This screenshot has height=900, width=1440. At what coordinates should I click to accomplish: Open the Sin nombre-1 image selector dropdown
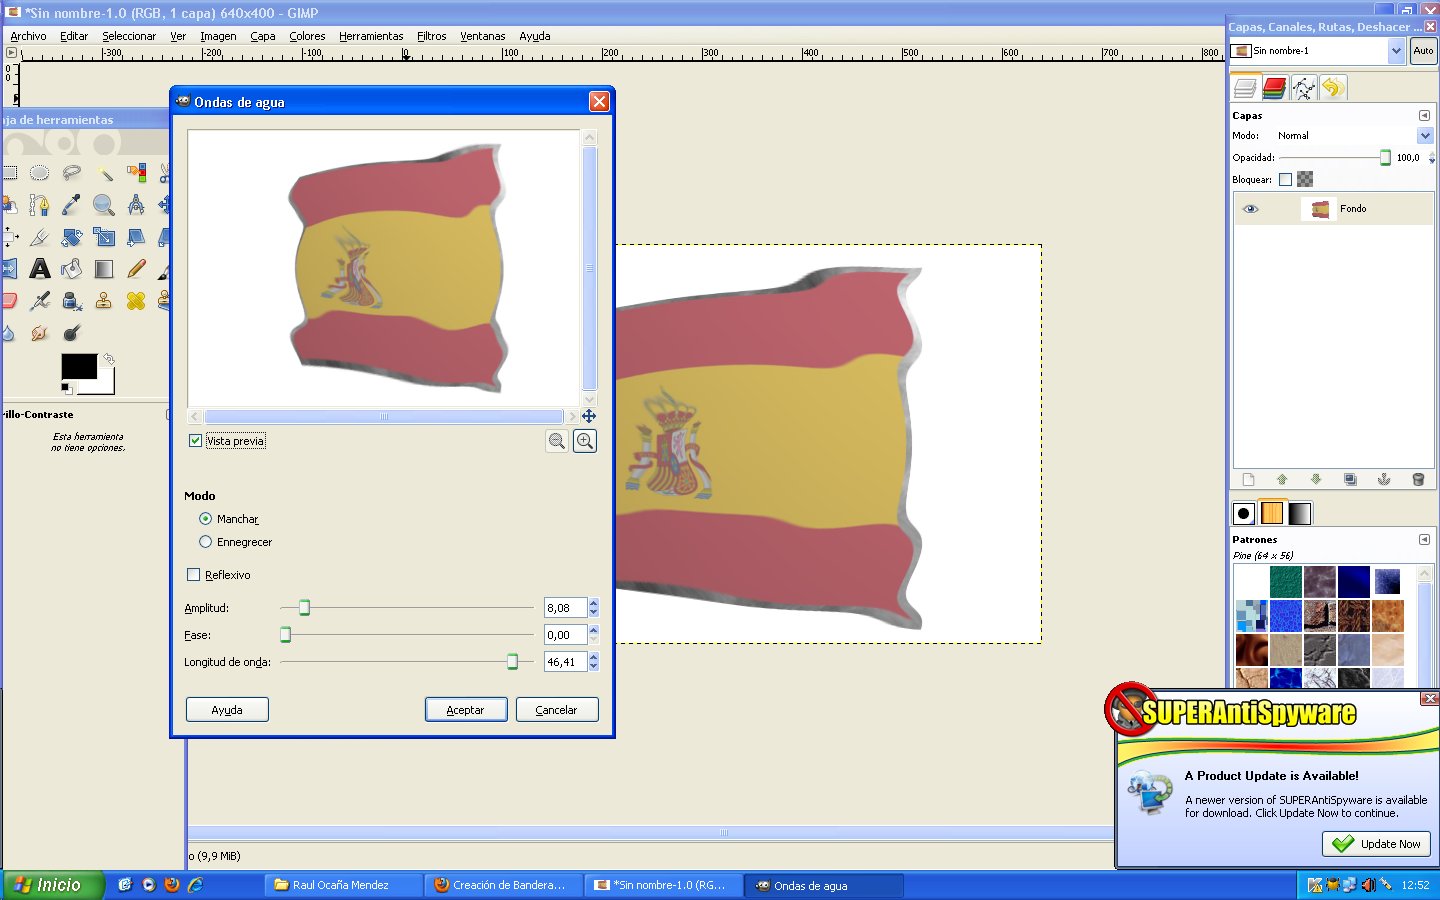click(1396, 51)
